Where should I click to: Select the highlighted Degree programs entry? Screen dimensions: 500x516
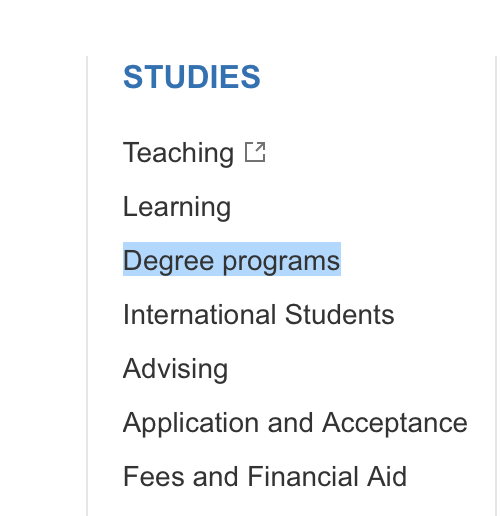(x=232, y=260)
